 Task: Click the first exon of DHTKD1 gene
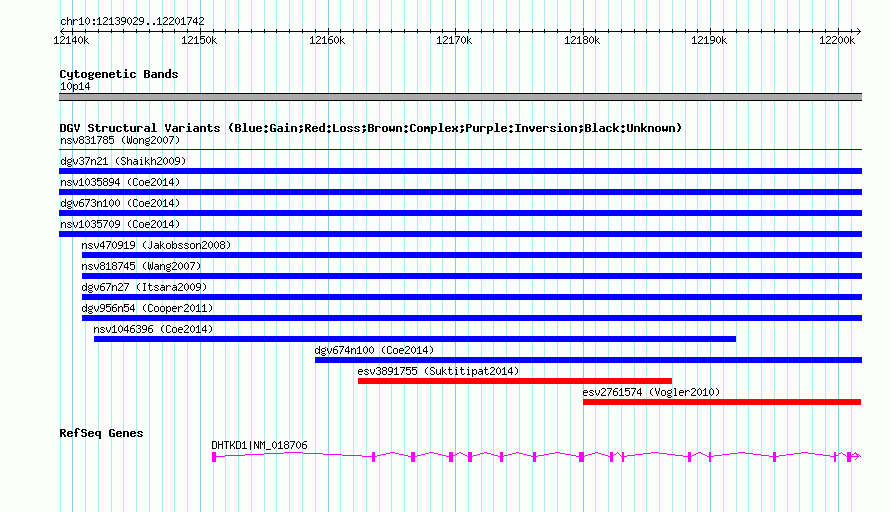(214, 457)
